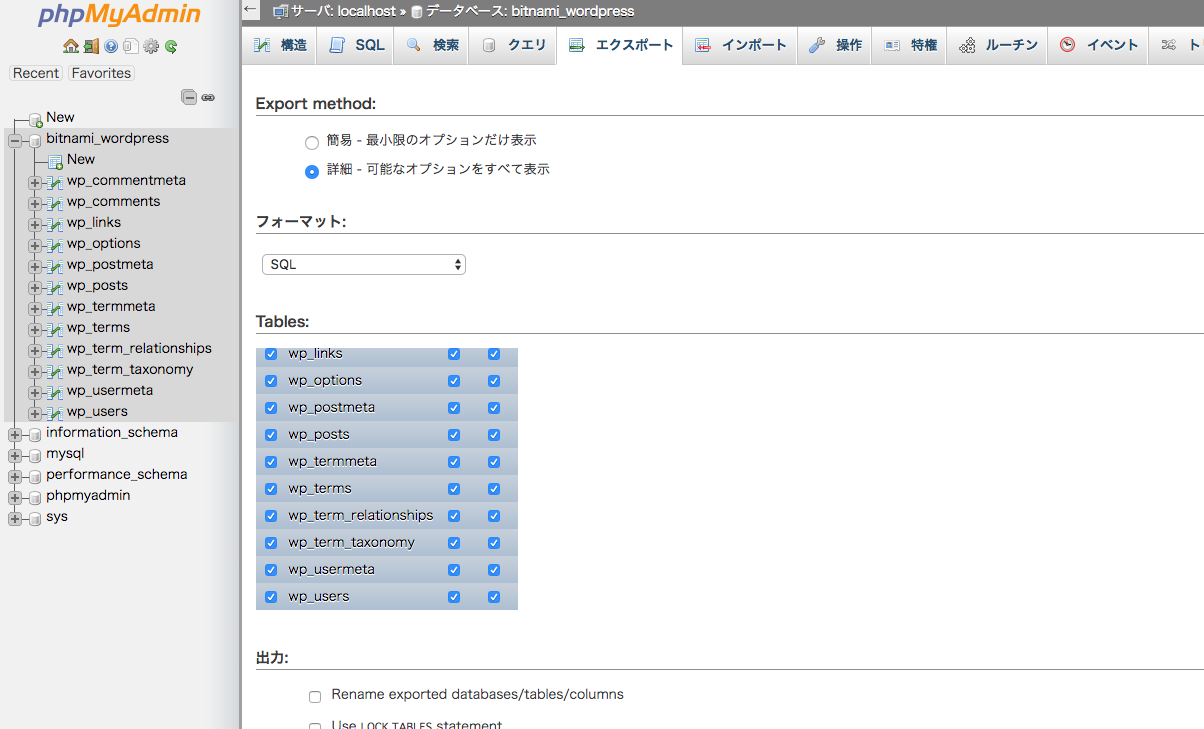The image size is (1204, 729).
Task: Open the SQL format dropdown
Action: point(364,265)
